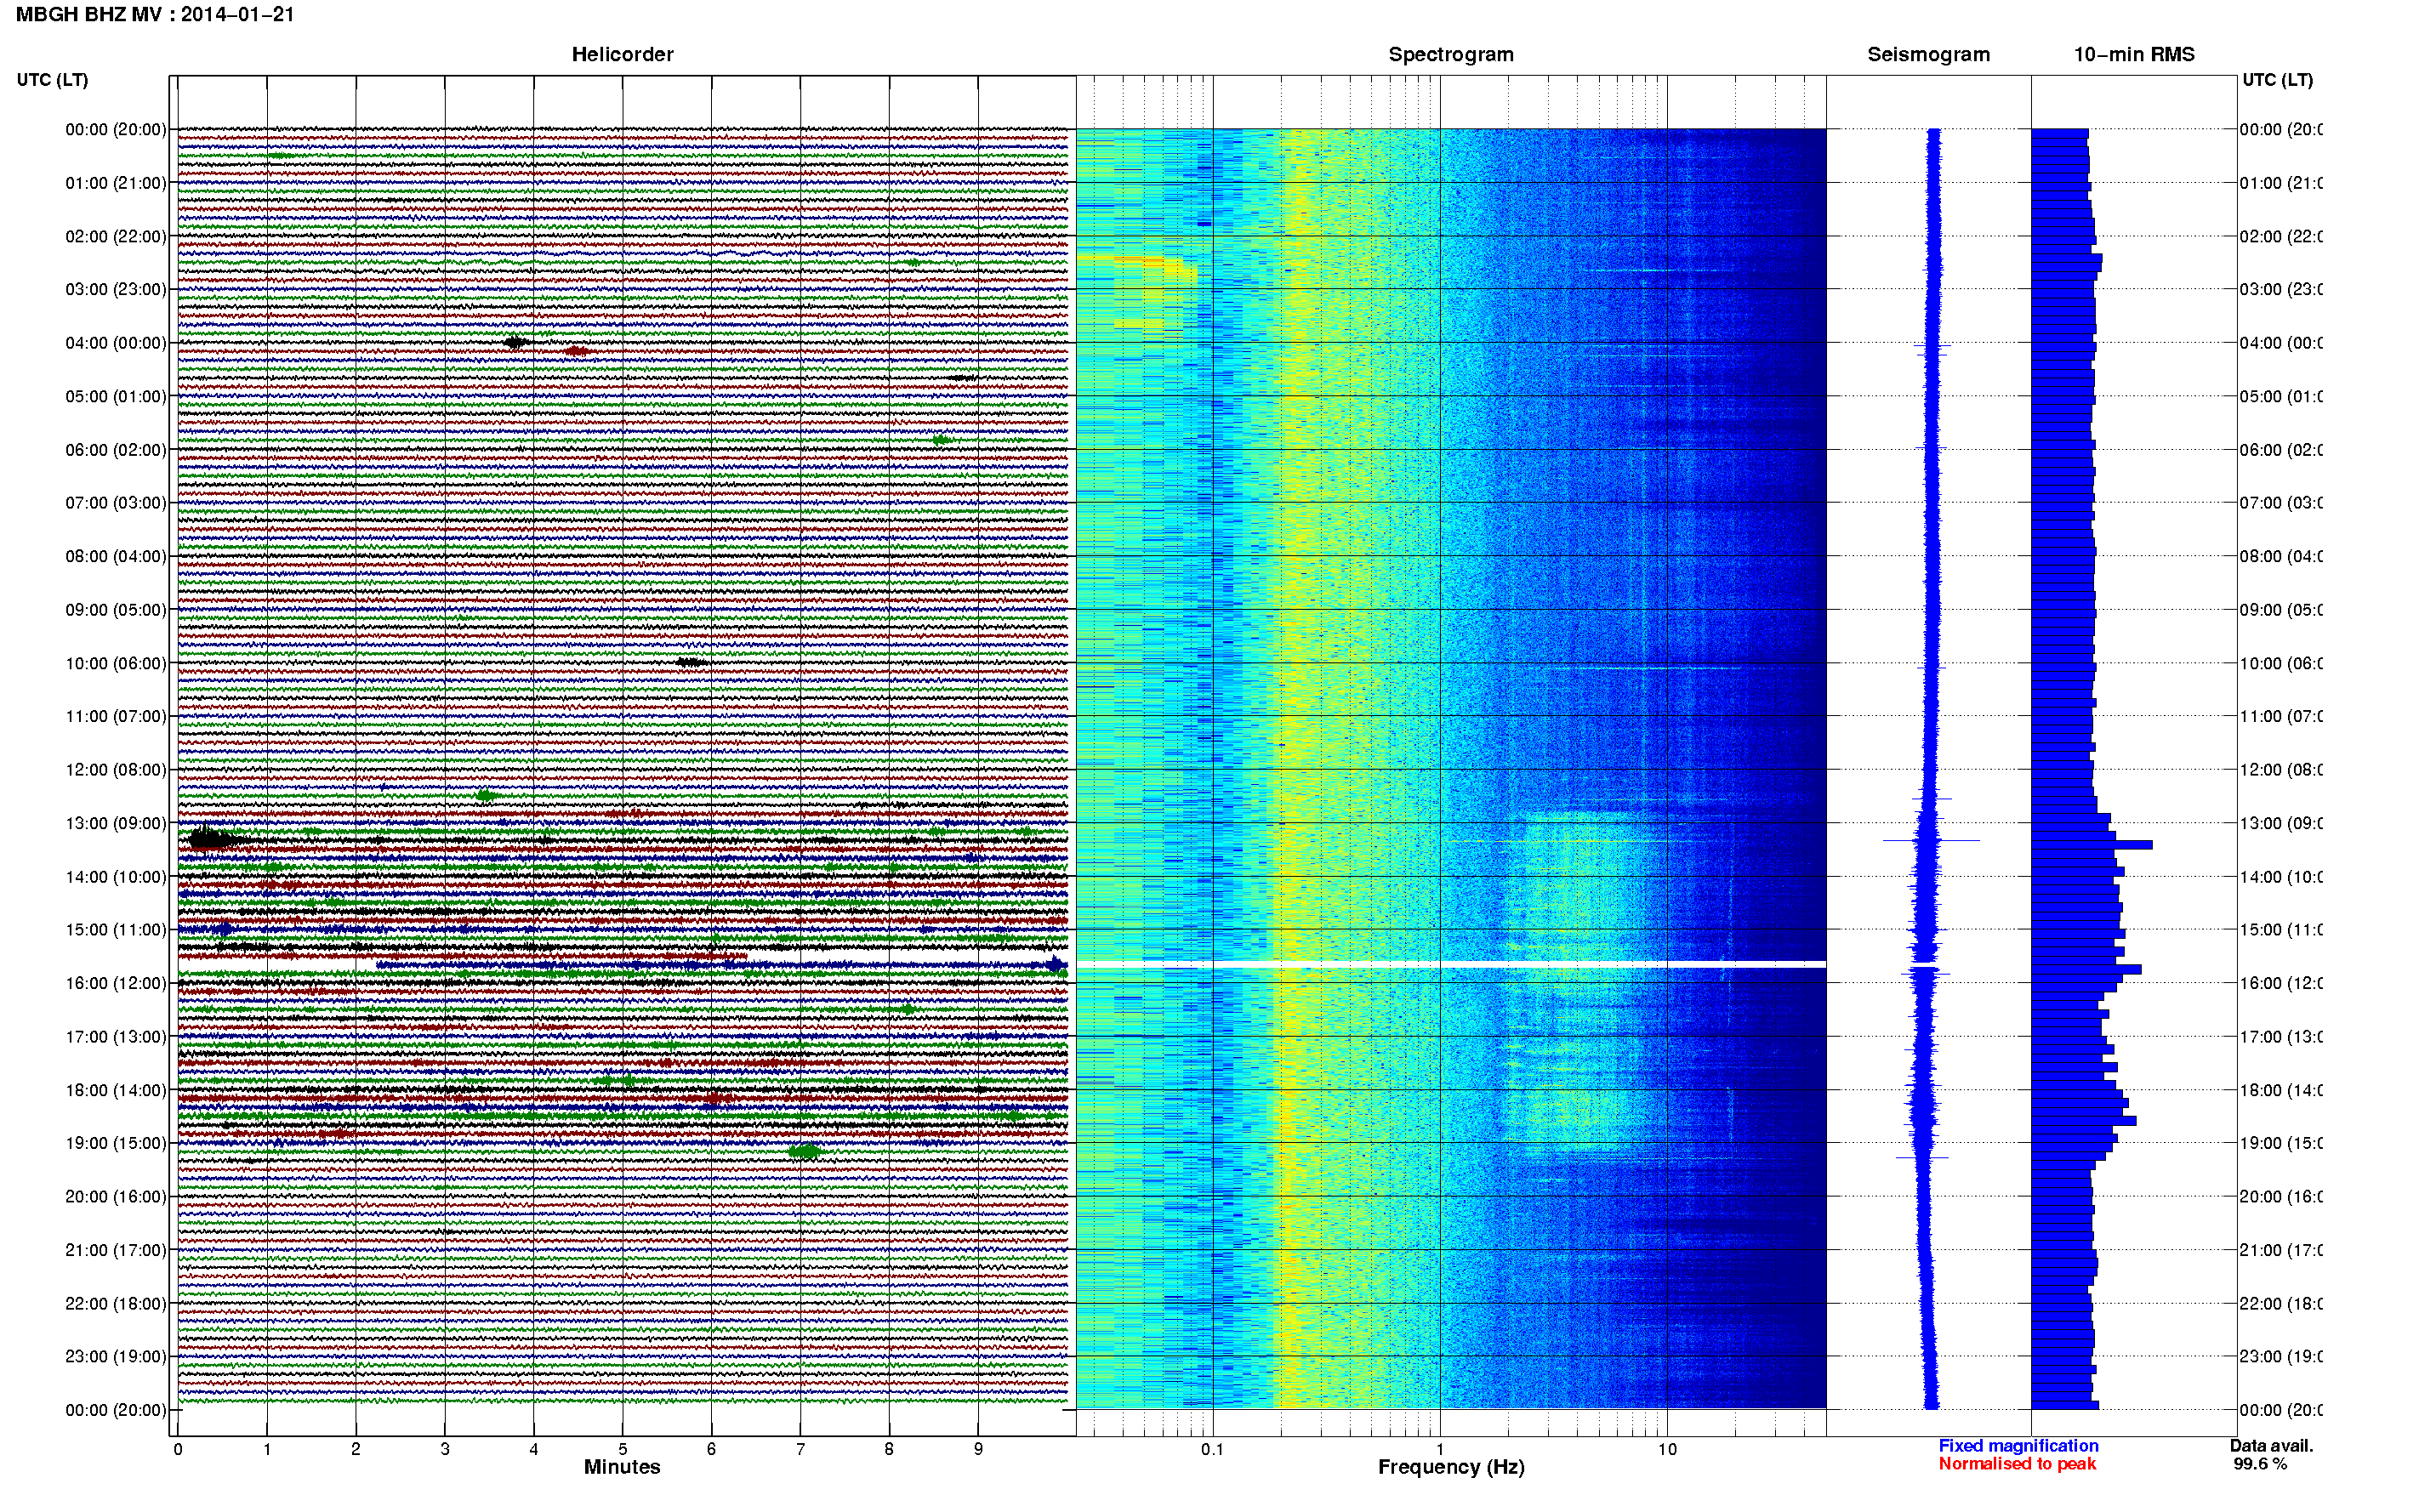Screen dimensions: 2419x1512
Task: Click the left 02:00 (22:00) time label
Action: [x=116, y=236]
